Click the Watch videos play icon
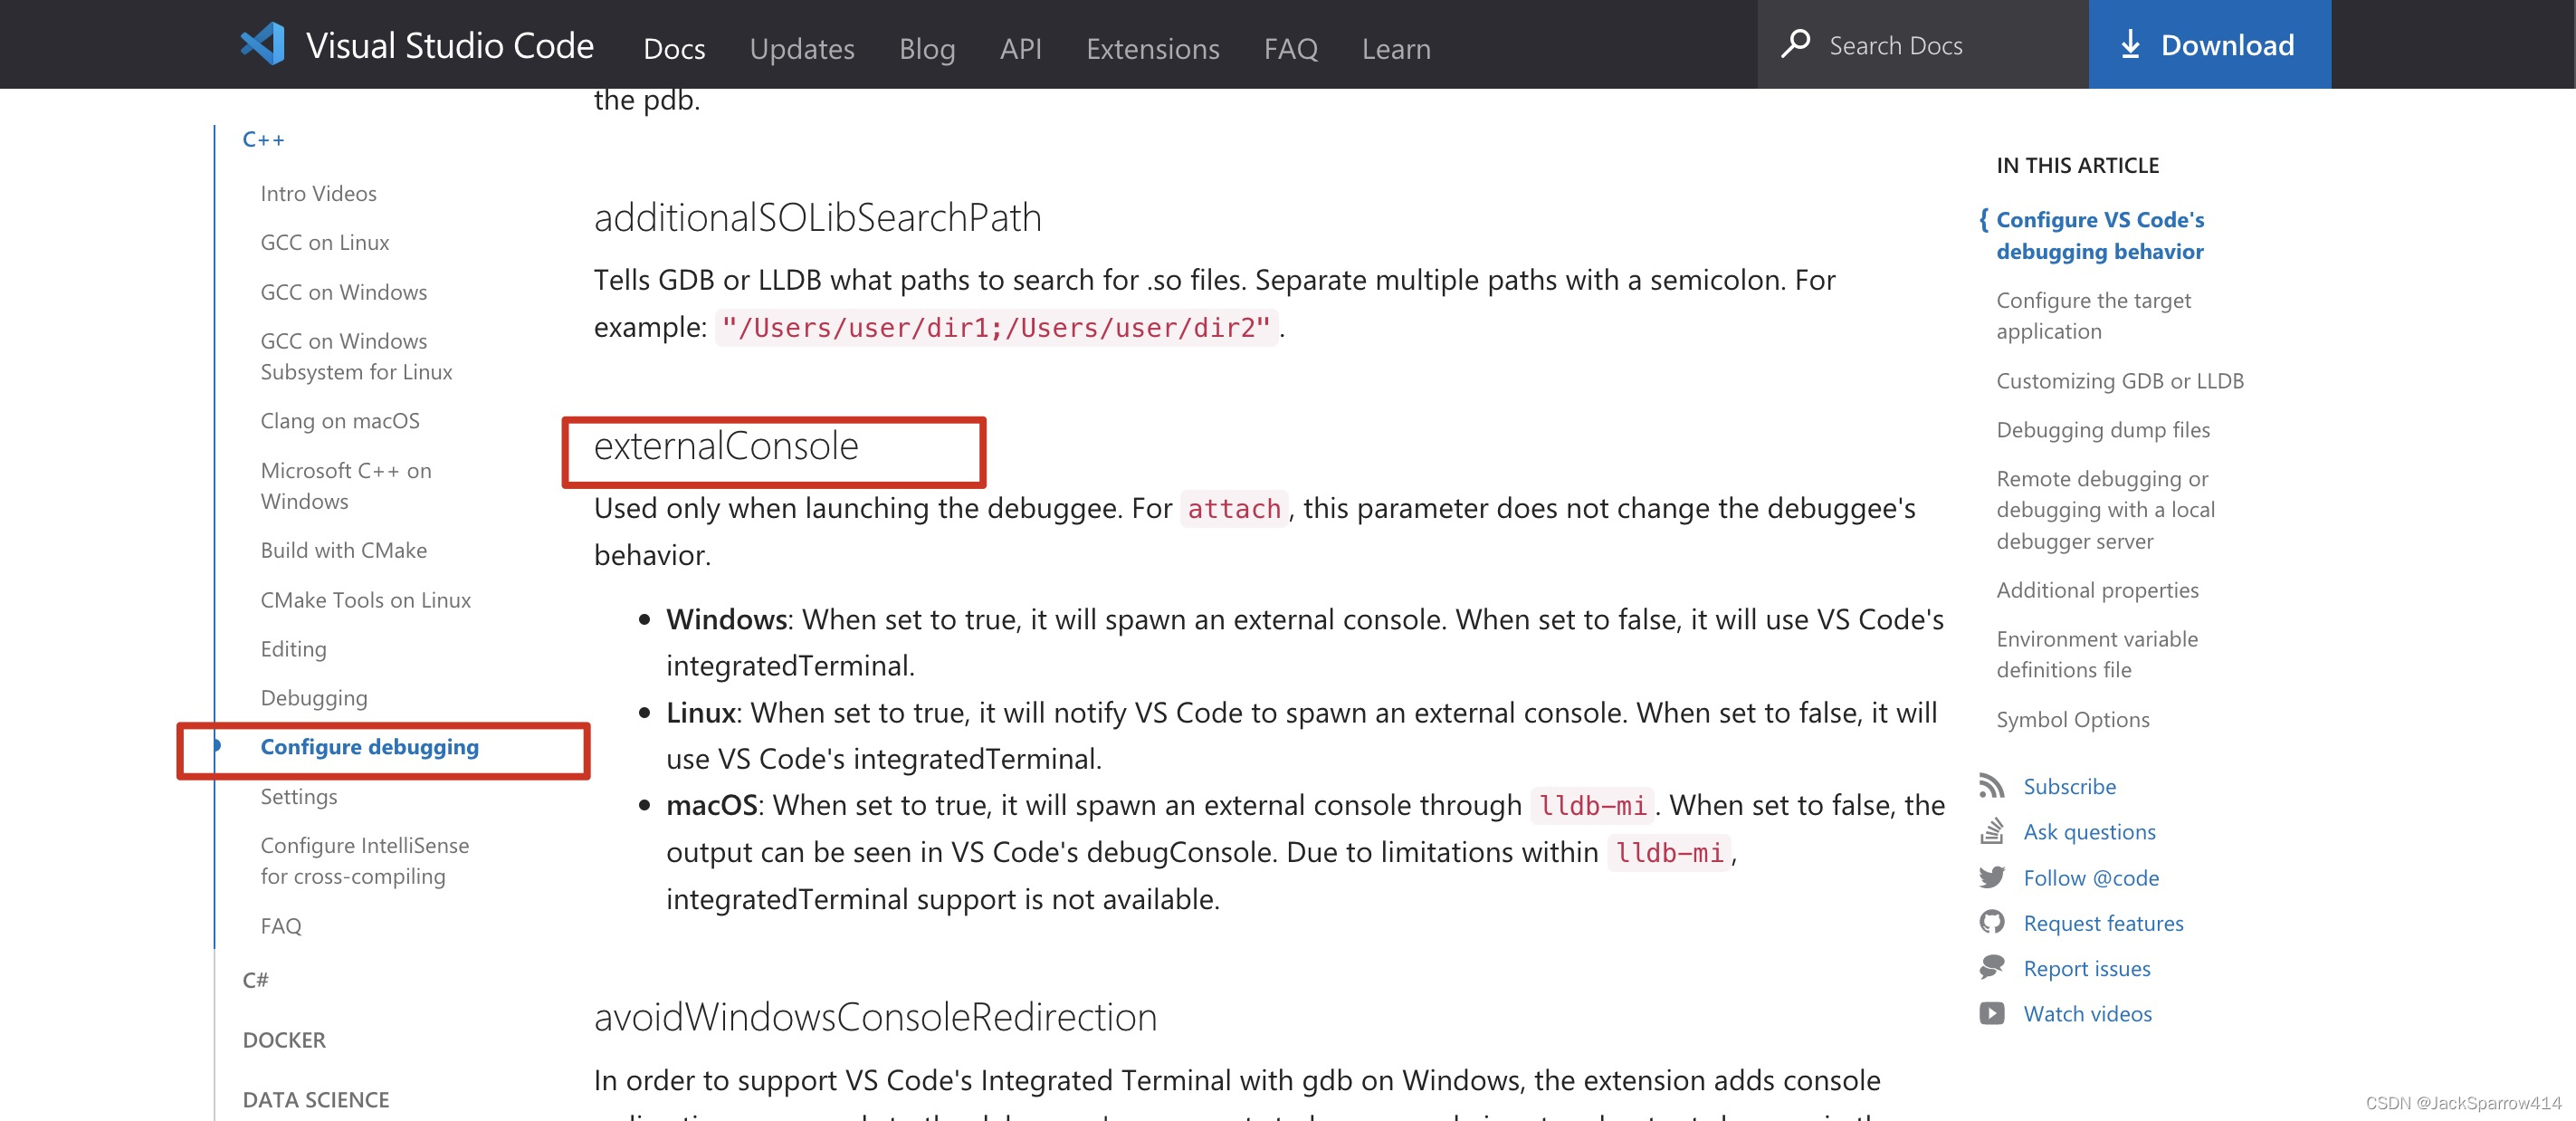2576x1121 pixels. pyautogui.click(x=1991, y=1013)
